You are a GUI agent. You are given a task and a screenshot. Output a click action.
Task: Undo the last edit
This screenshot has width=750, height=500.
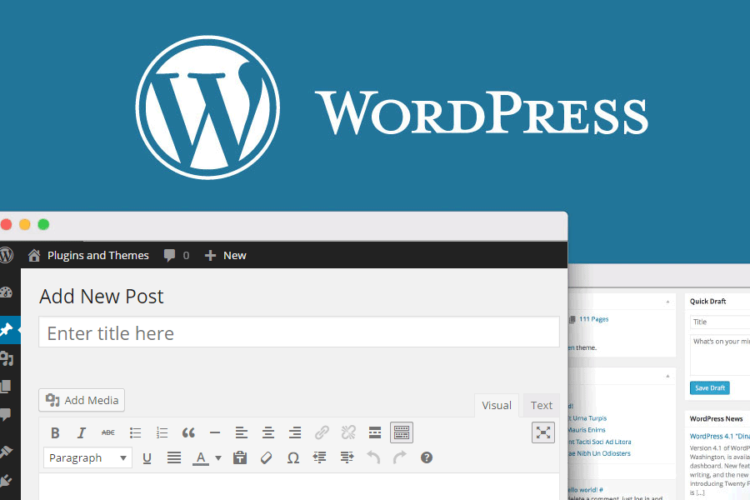click(374, 458)
